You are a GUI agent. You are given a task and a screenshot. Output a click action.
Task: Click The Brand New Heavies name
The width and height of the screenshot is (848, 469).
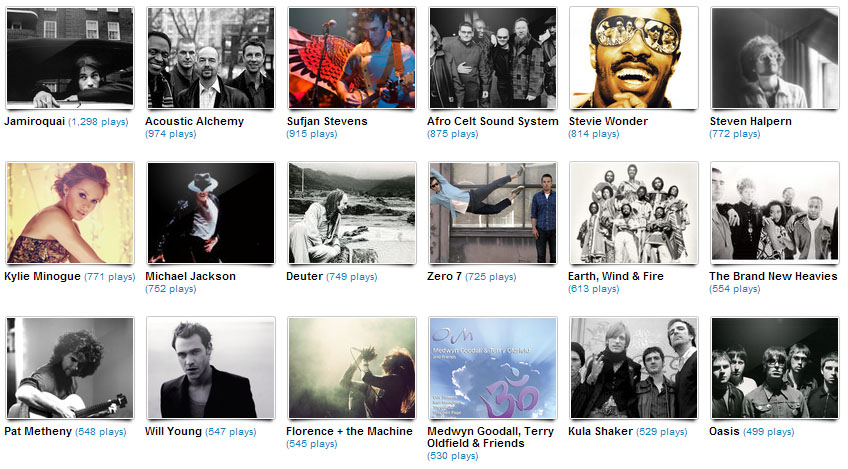tap(773, 276)
